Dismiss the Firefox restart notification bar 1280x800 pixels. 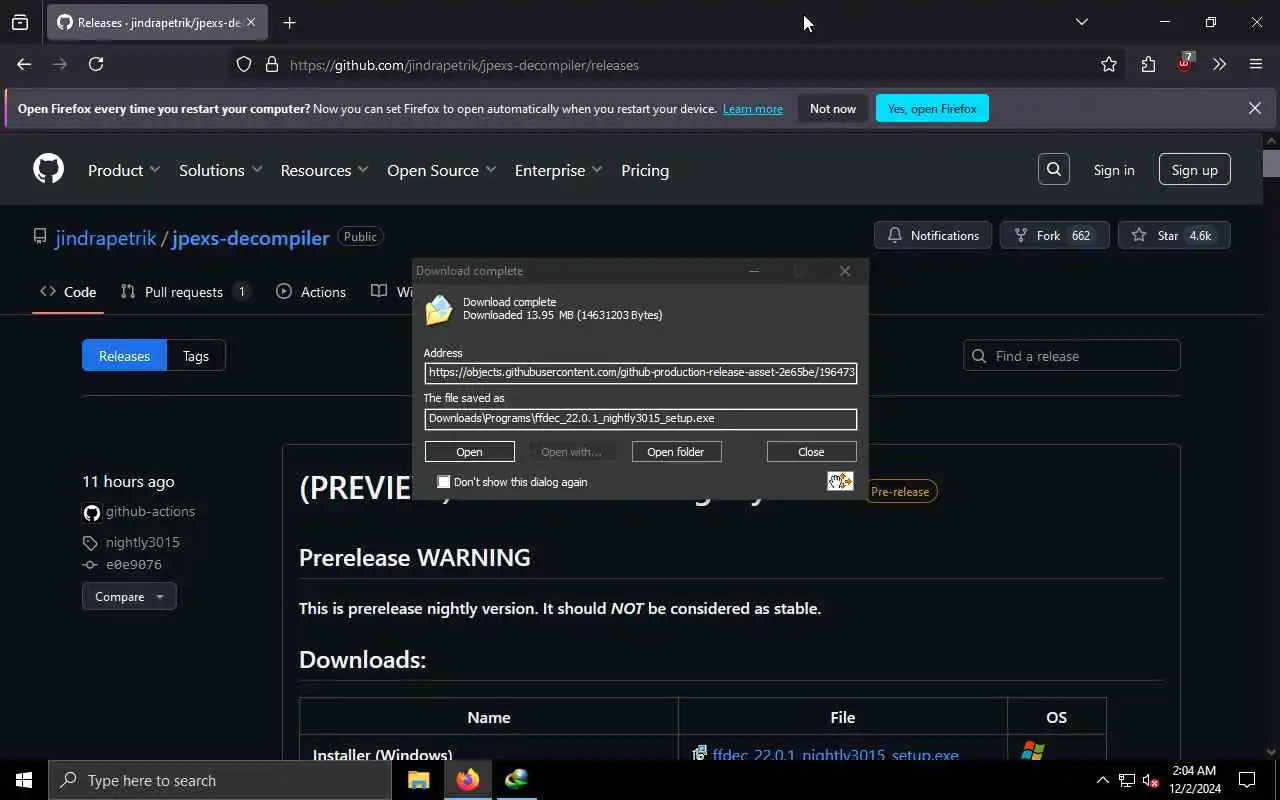tap(1254, 108)
